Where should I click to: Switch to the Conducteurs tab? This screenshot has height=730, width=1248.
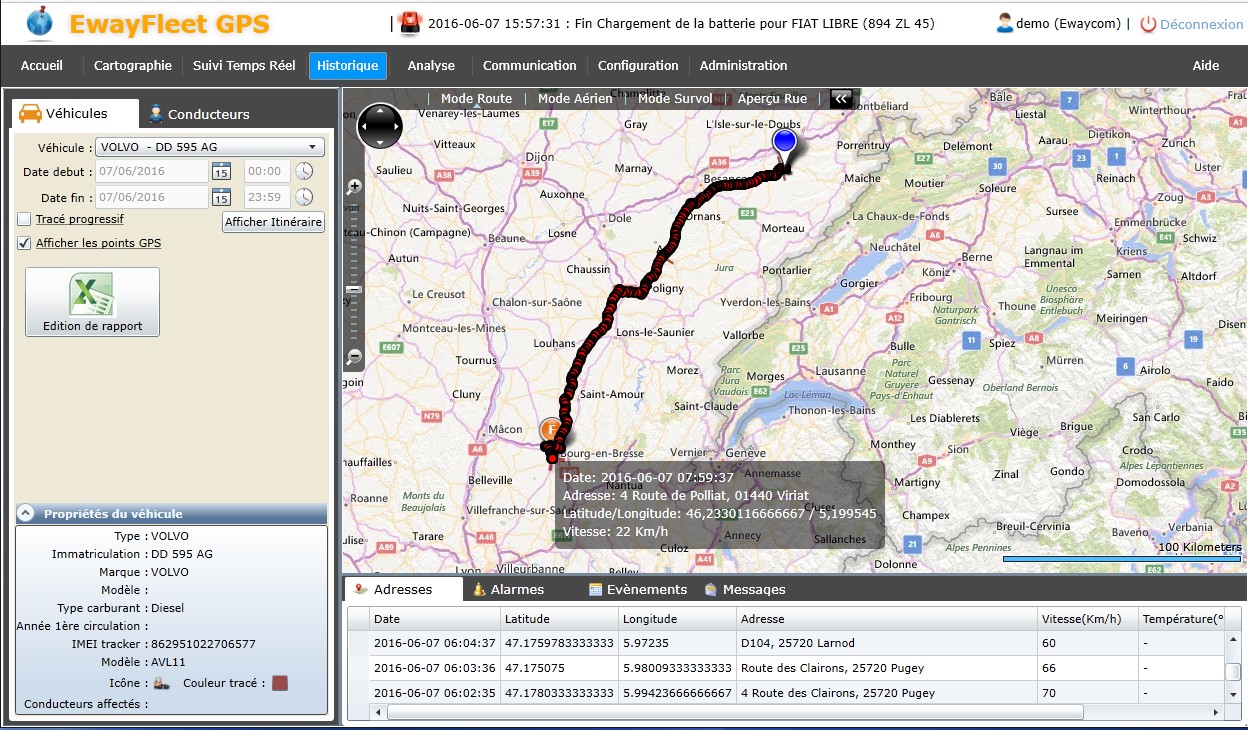(x=199, y=114)
